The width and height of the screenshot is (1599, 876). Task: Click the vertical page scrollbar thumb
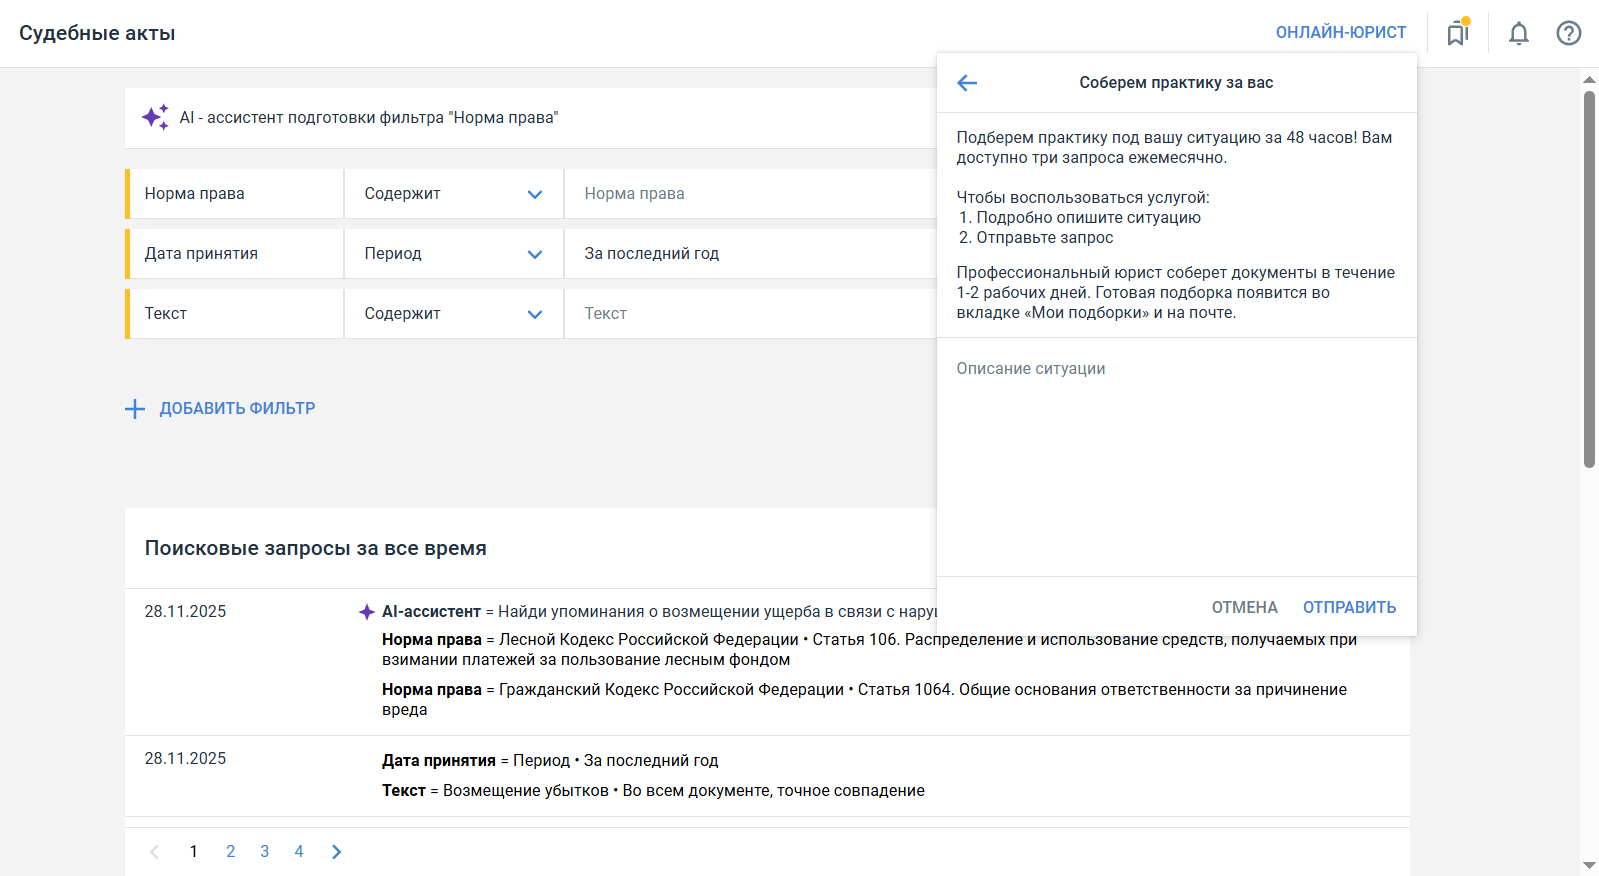click(x=1589, y=280)
